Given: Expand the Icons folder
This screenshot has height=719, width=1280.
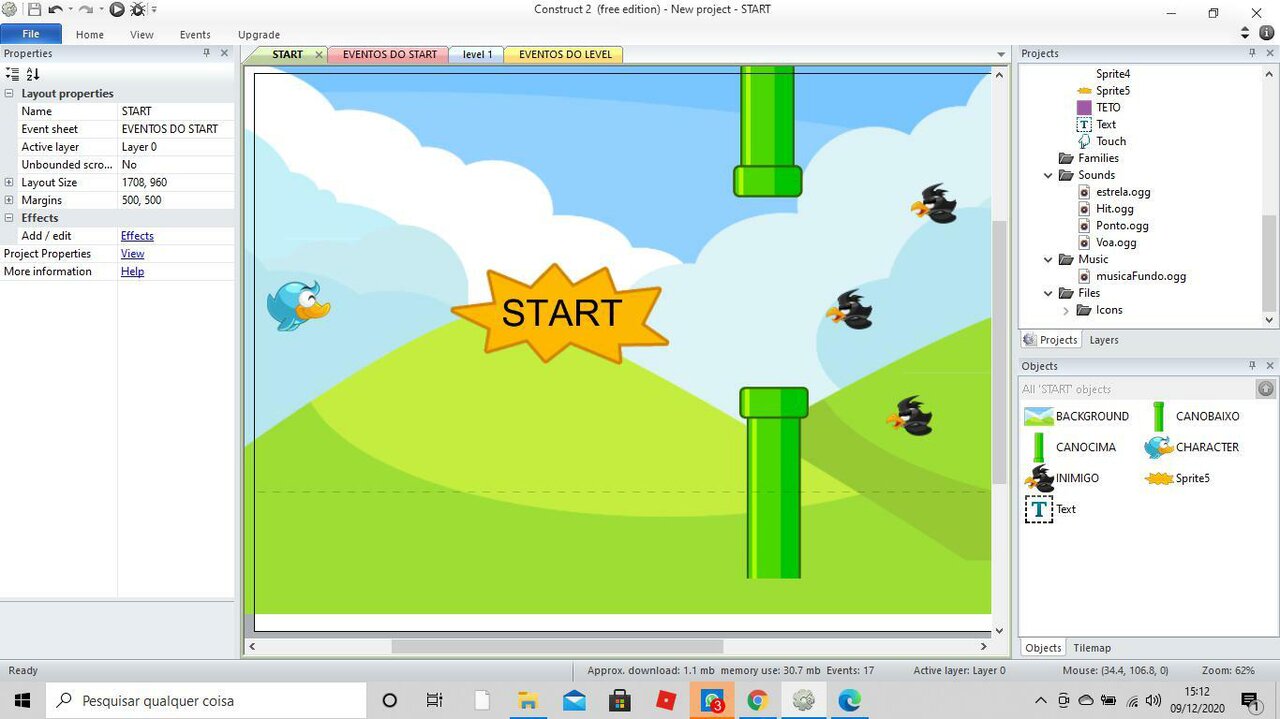Looking at the screenshot, I should (1066, 310).
